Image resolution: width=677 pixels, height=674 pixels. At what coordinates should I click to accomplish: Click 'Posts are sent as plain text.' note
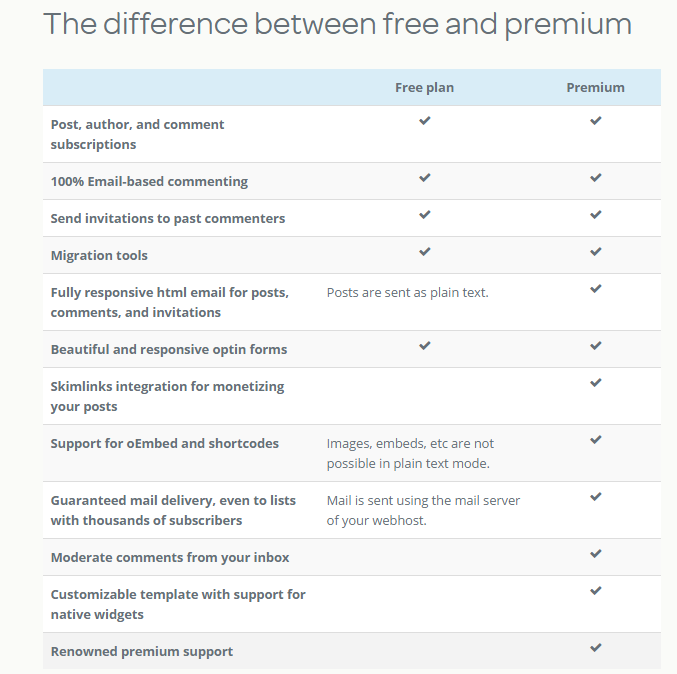[x=408, y=293]
